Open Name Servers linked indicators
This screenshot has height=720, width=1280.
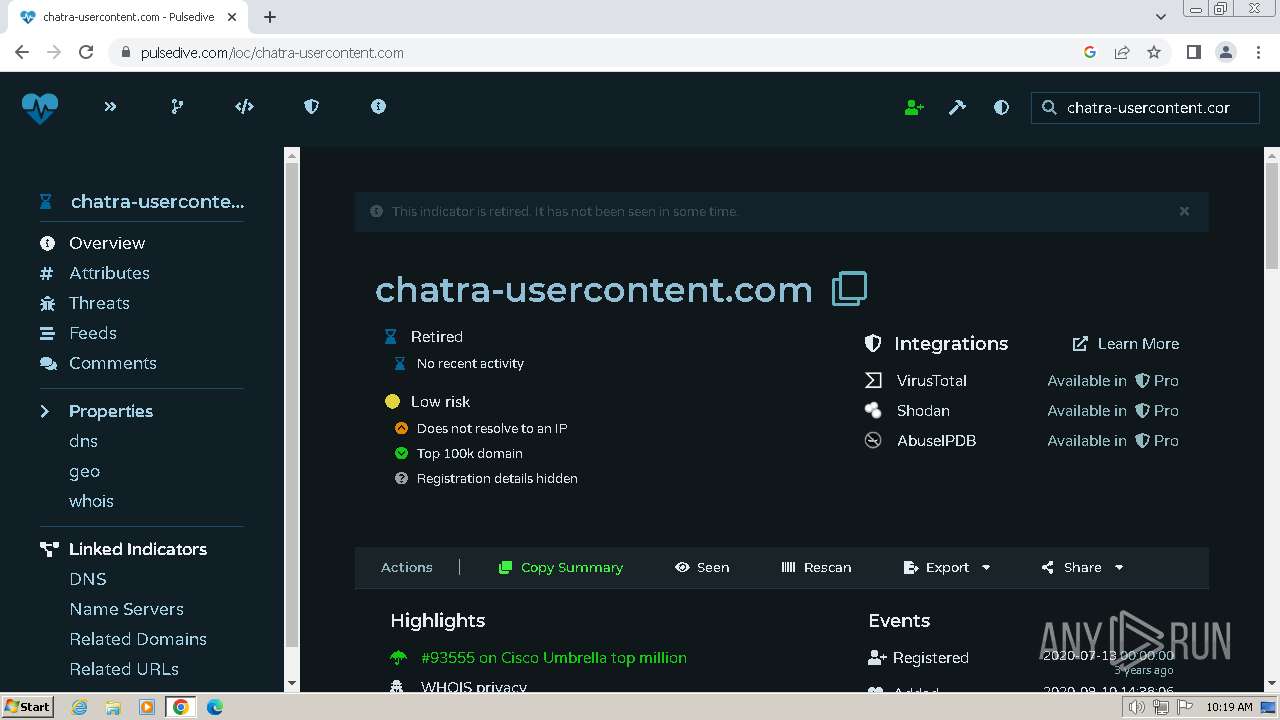(126, 609)
